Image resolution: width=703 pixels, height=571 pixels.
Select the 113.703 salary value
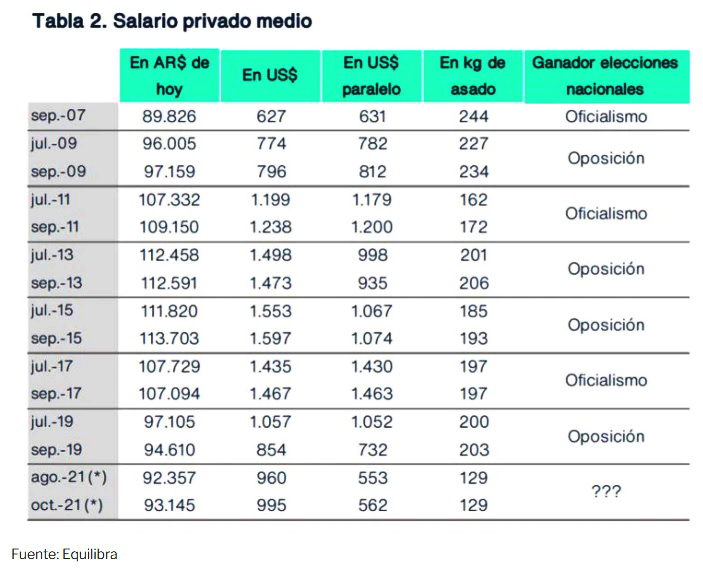point(169,338)
